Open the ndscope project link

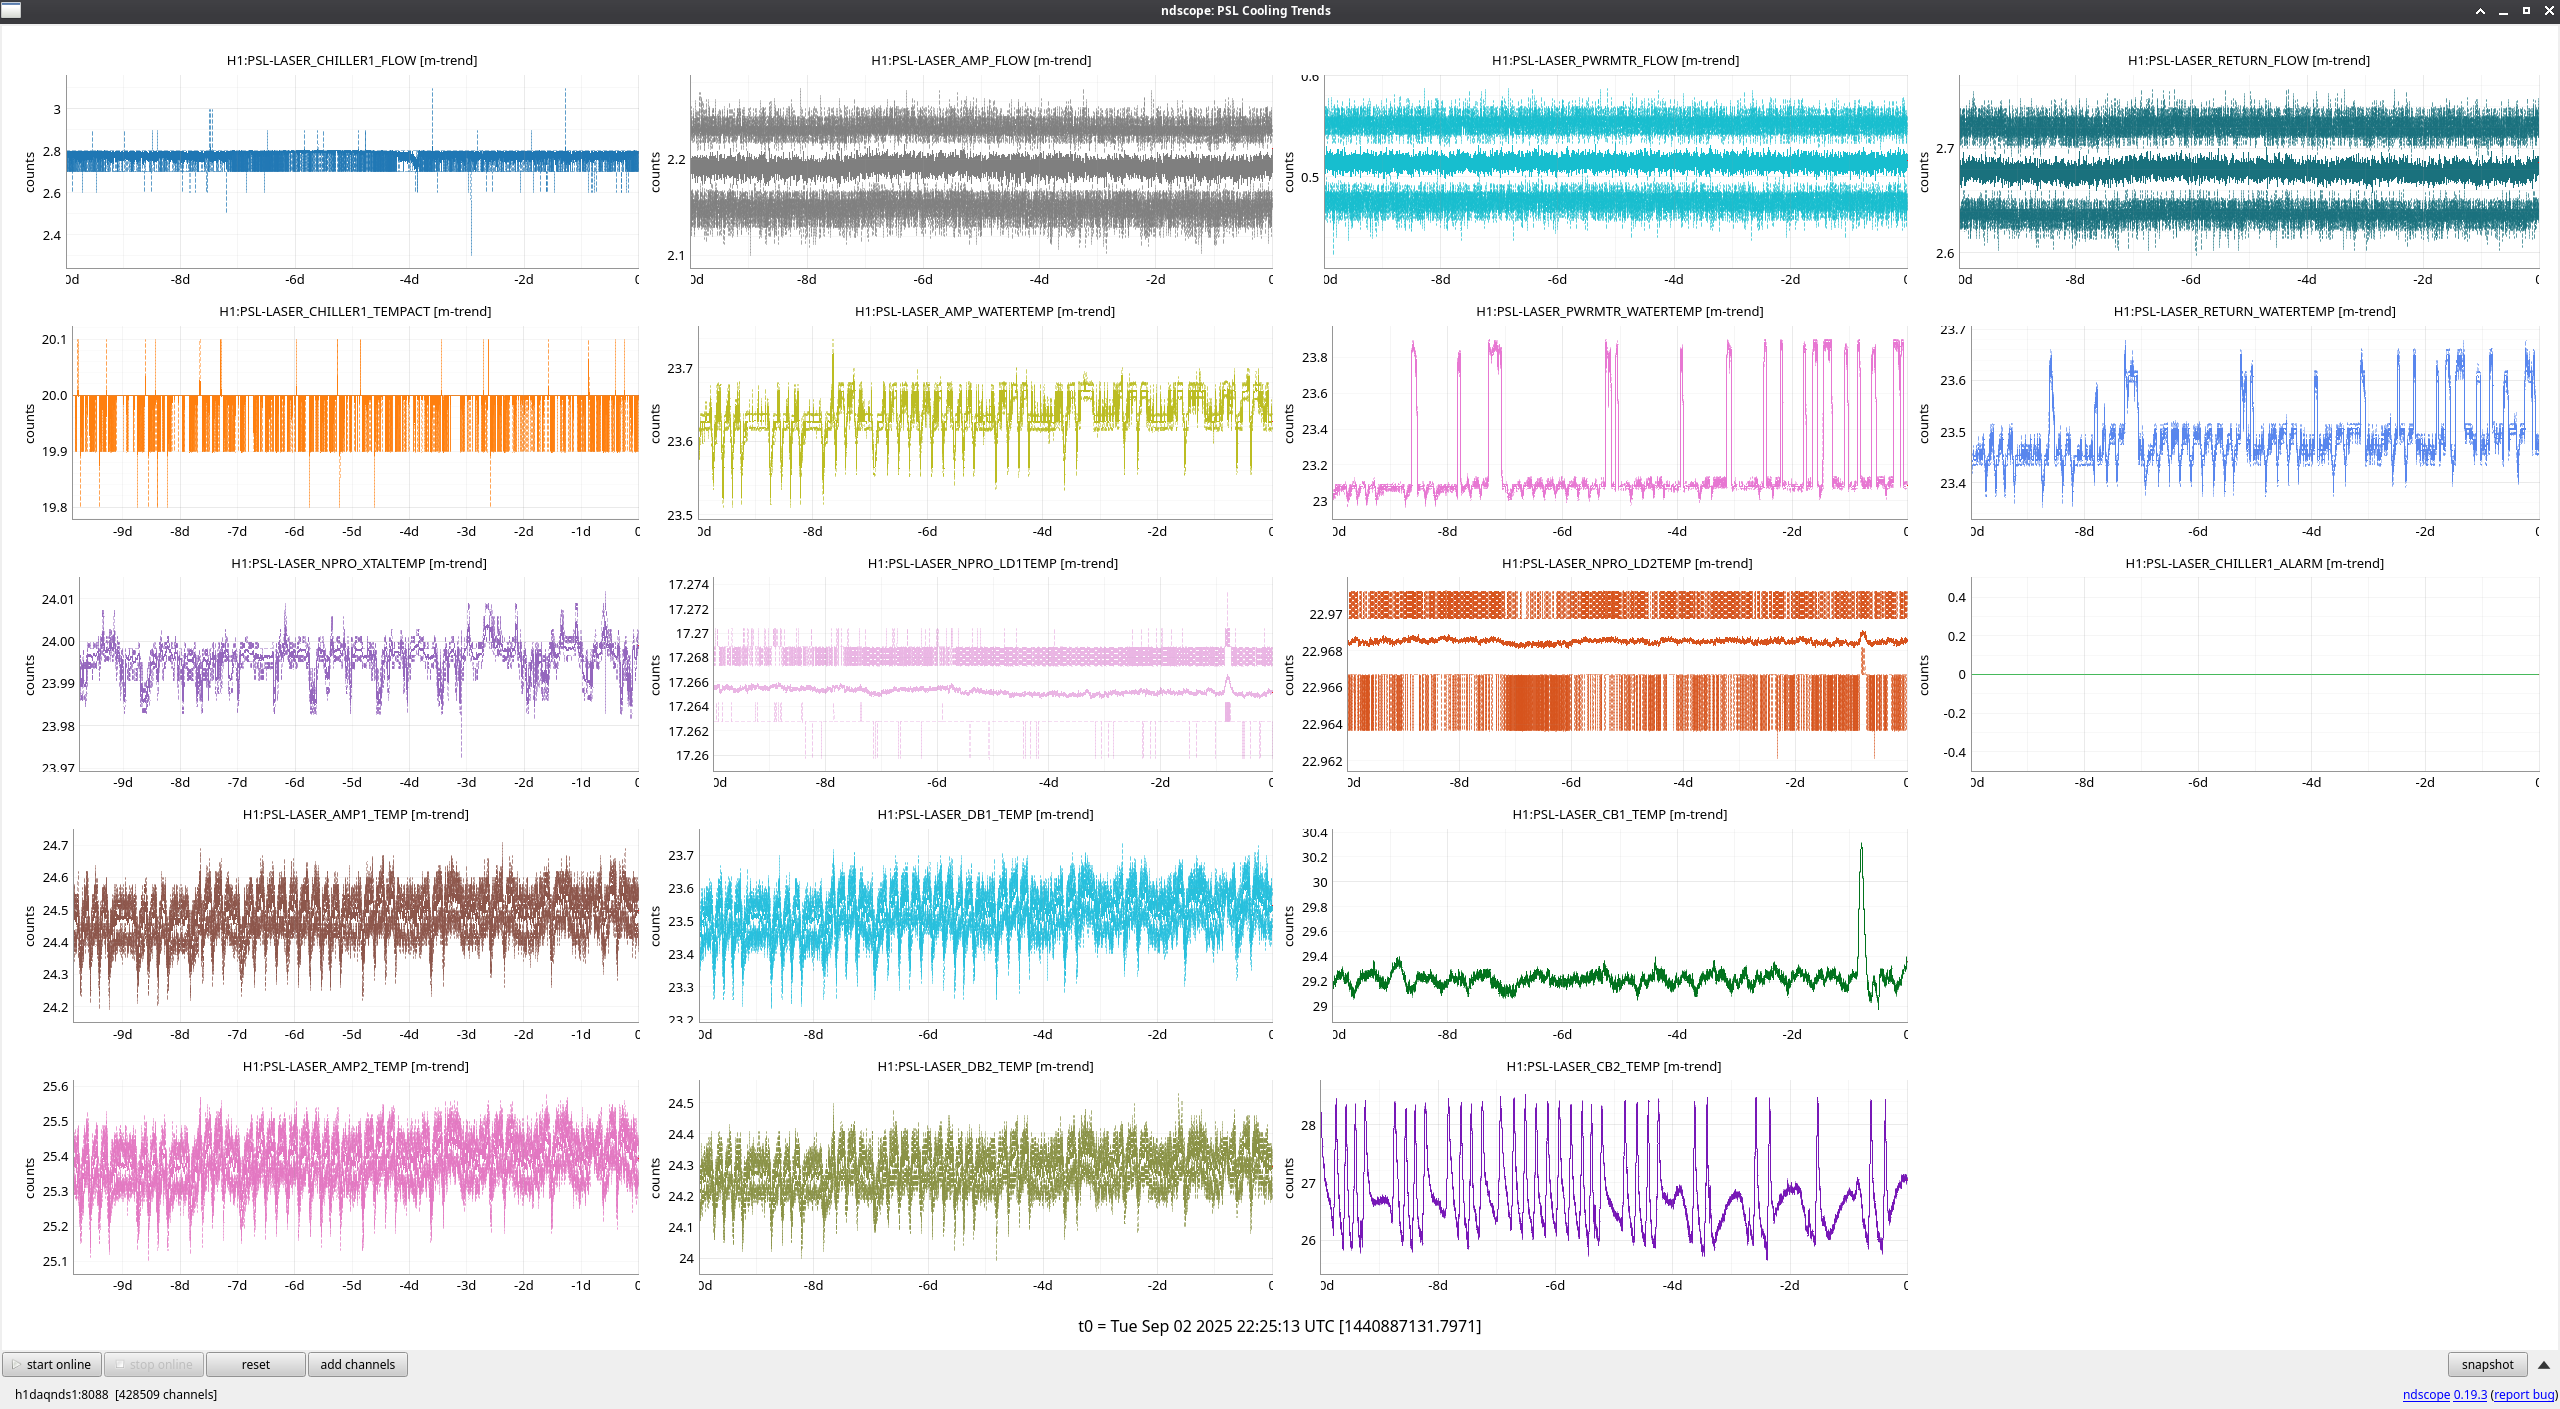tap(2426, 1394)
